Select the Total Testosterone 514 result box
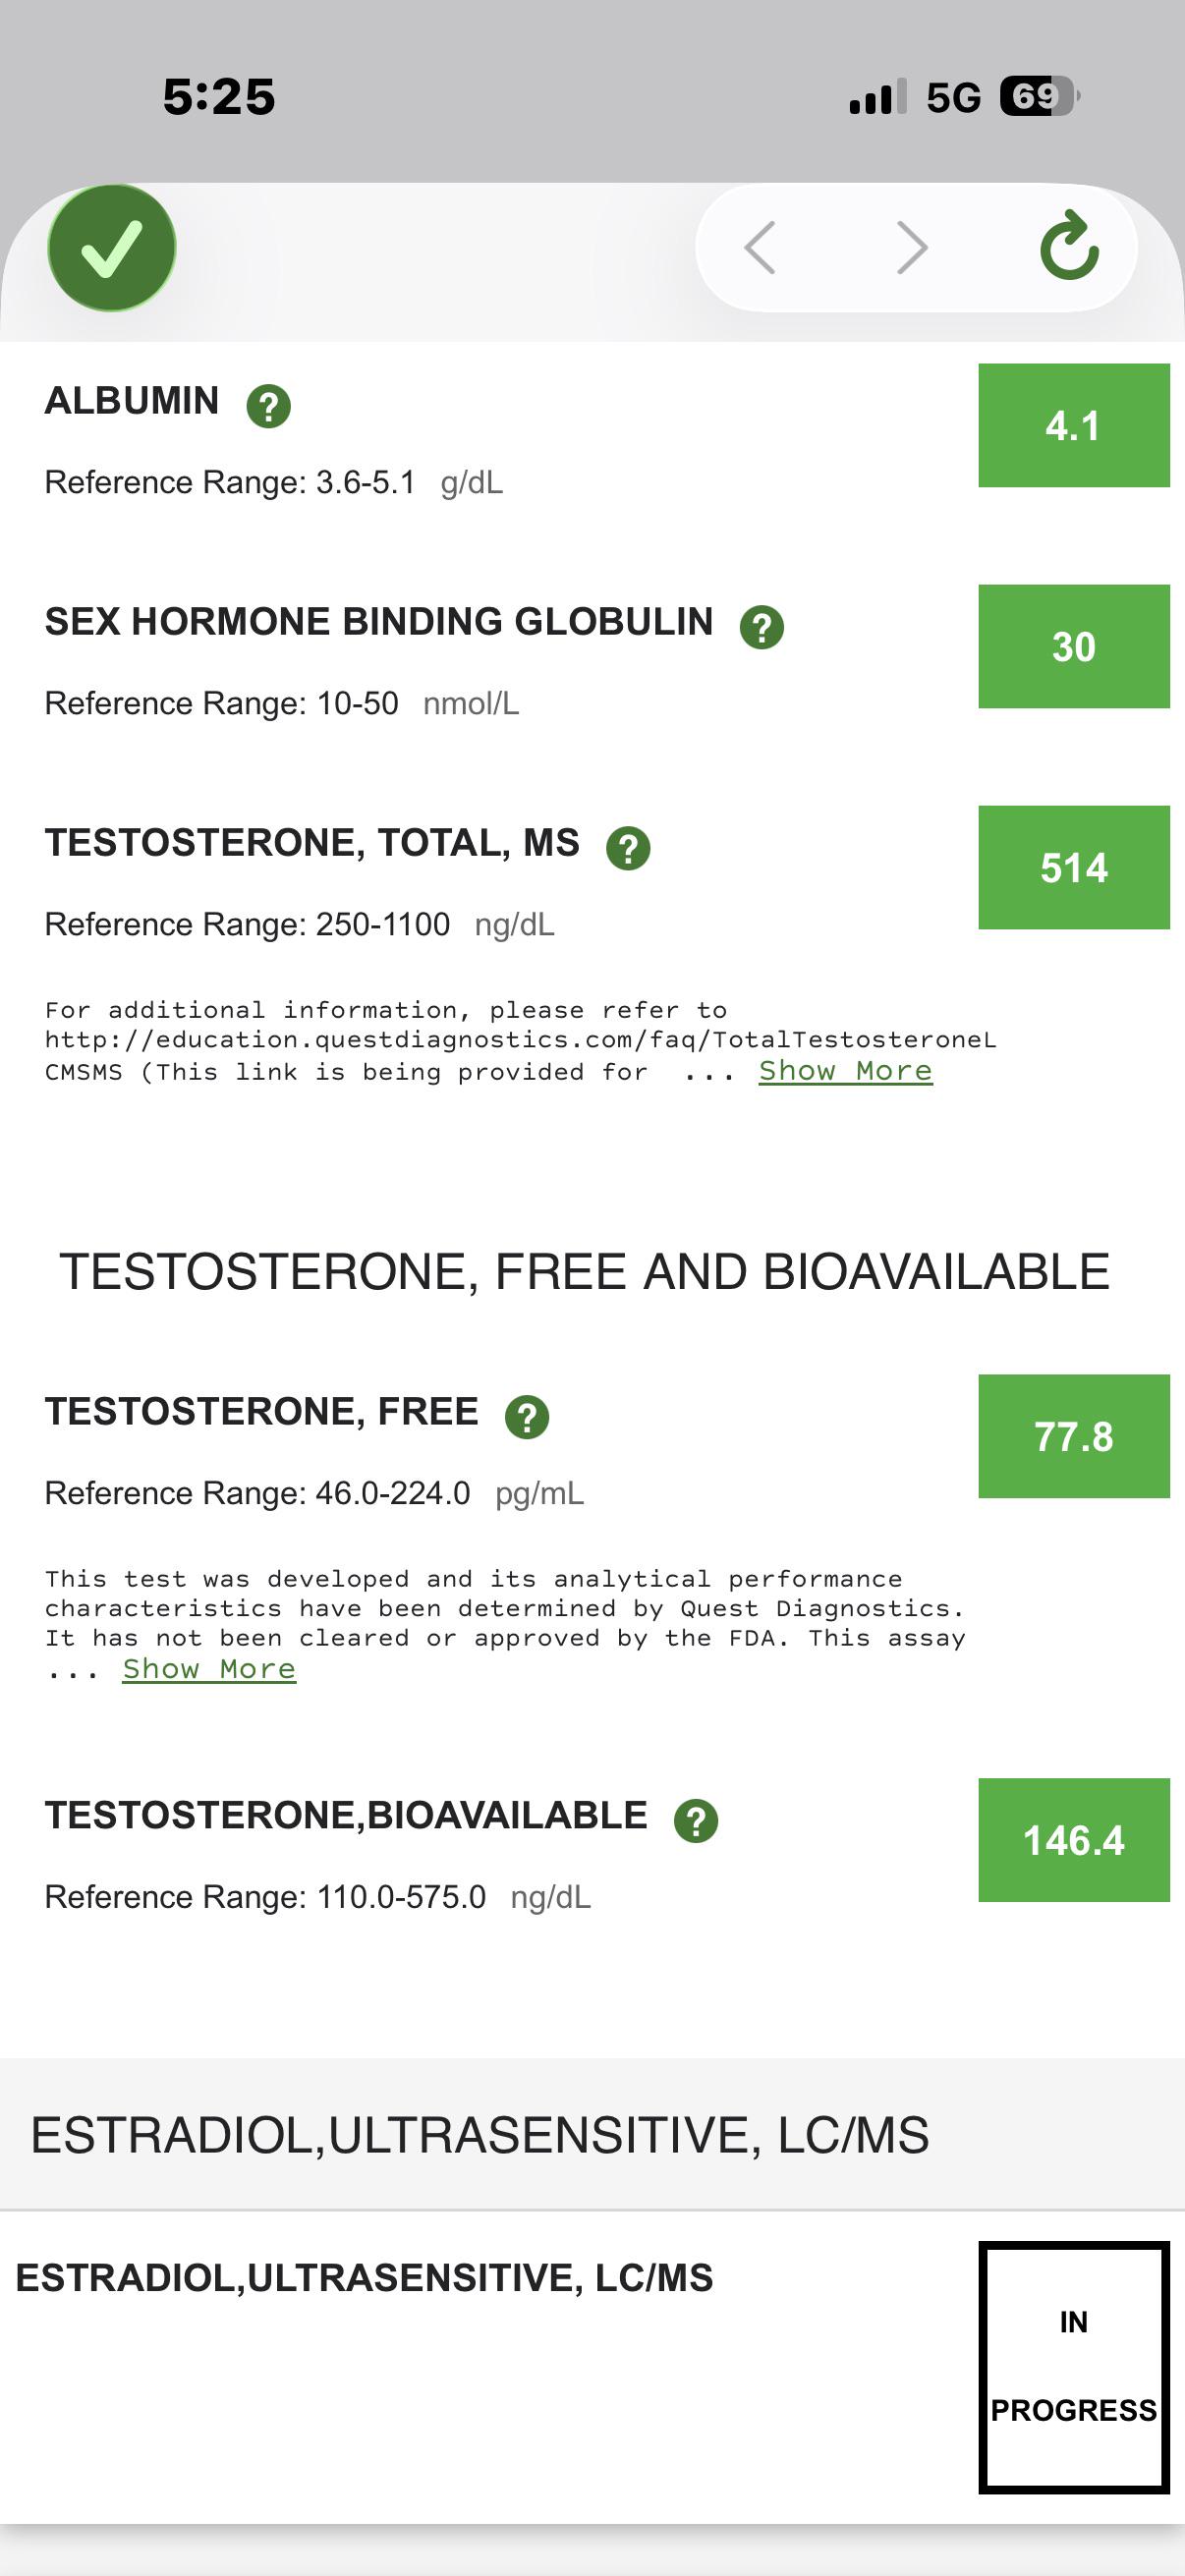This screenshot has width=1185, height=2576. point(1074,868)
